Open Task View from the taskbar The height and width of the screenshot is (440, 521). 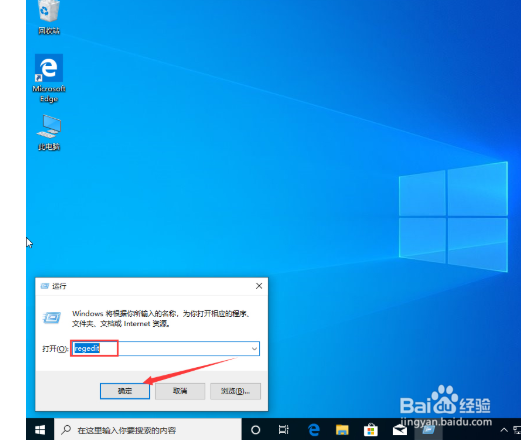[x=284, y=430]
